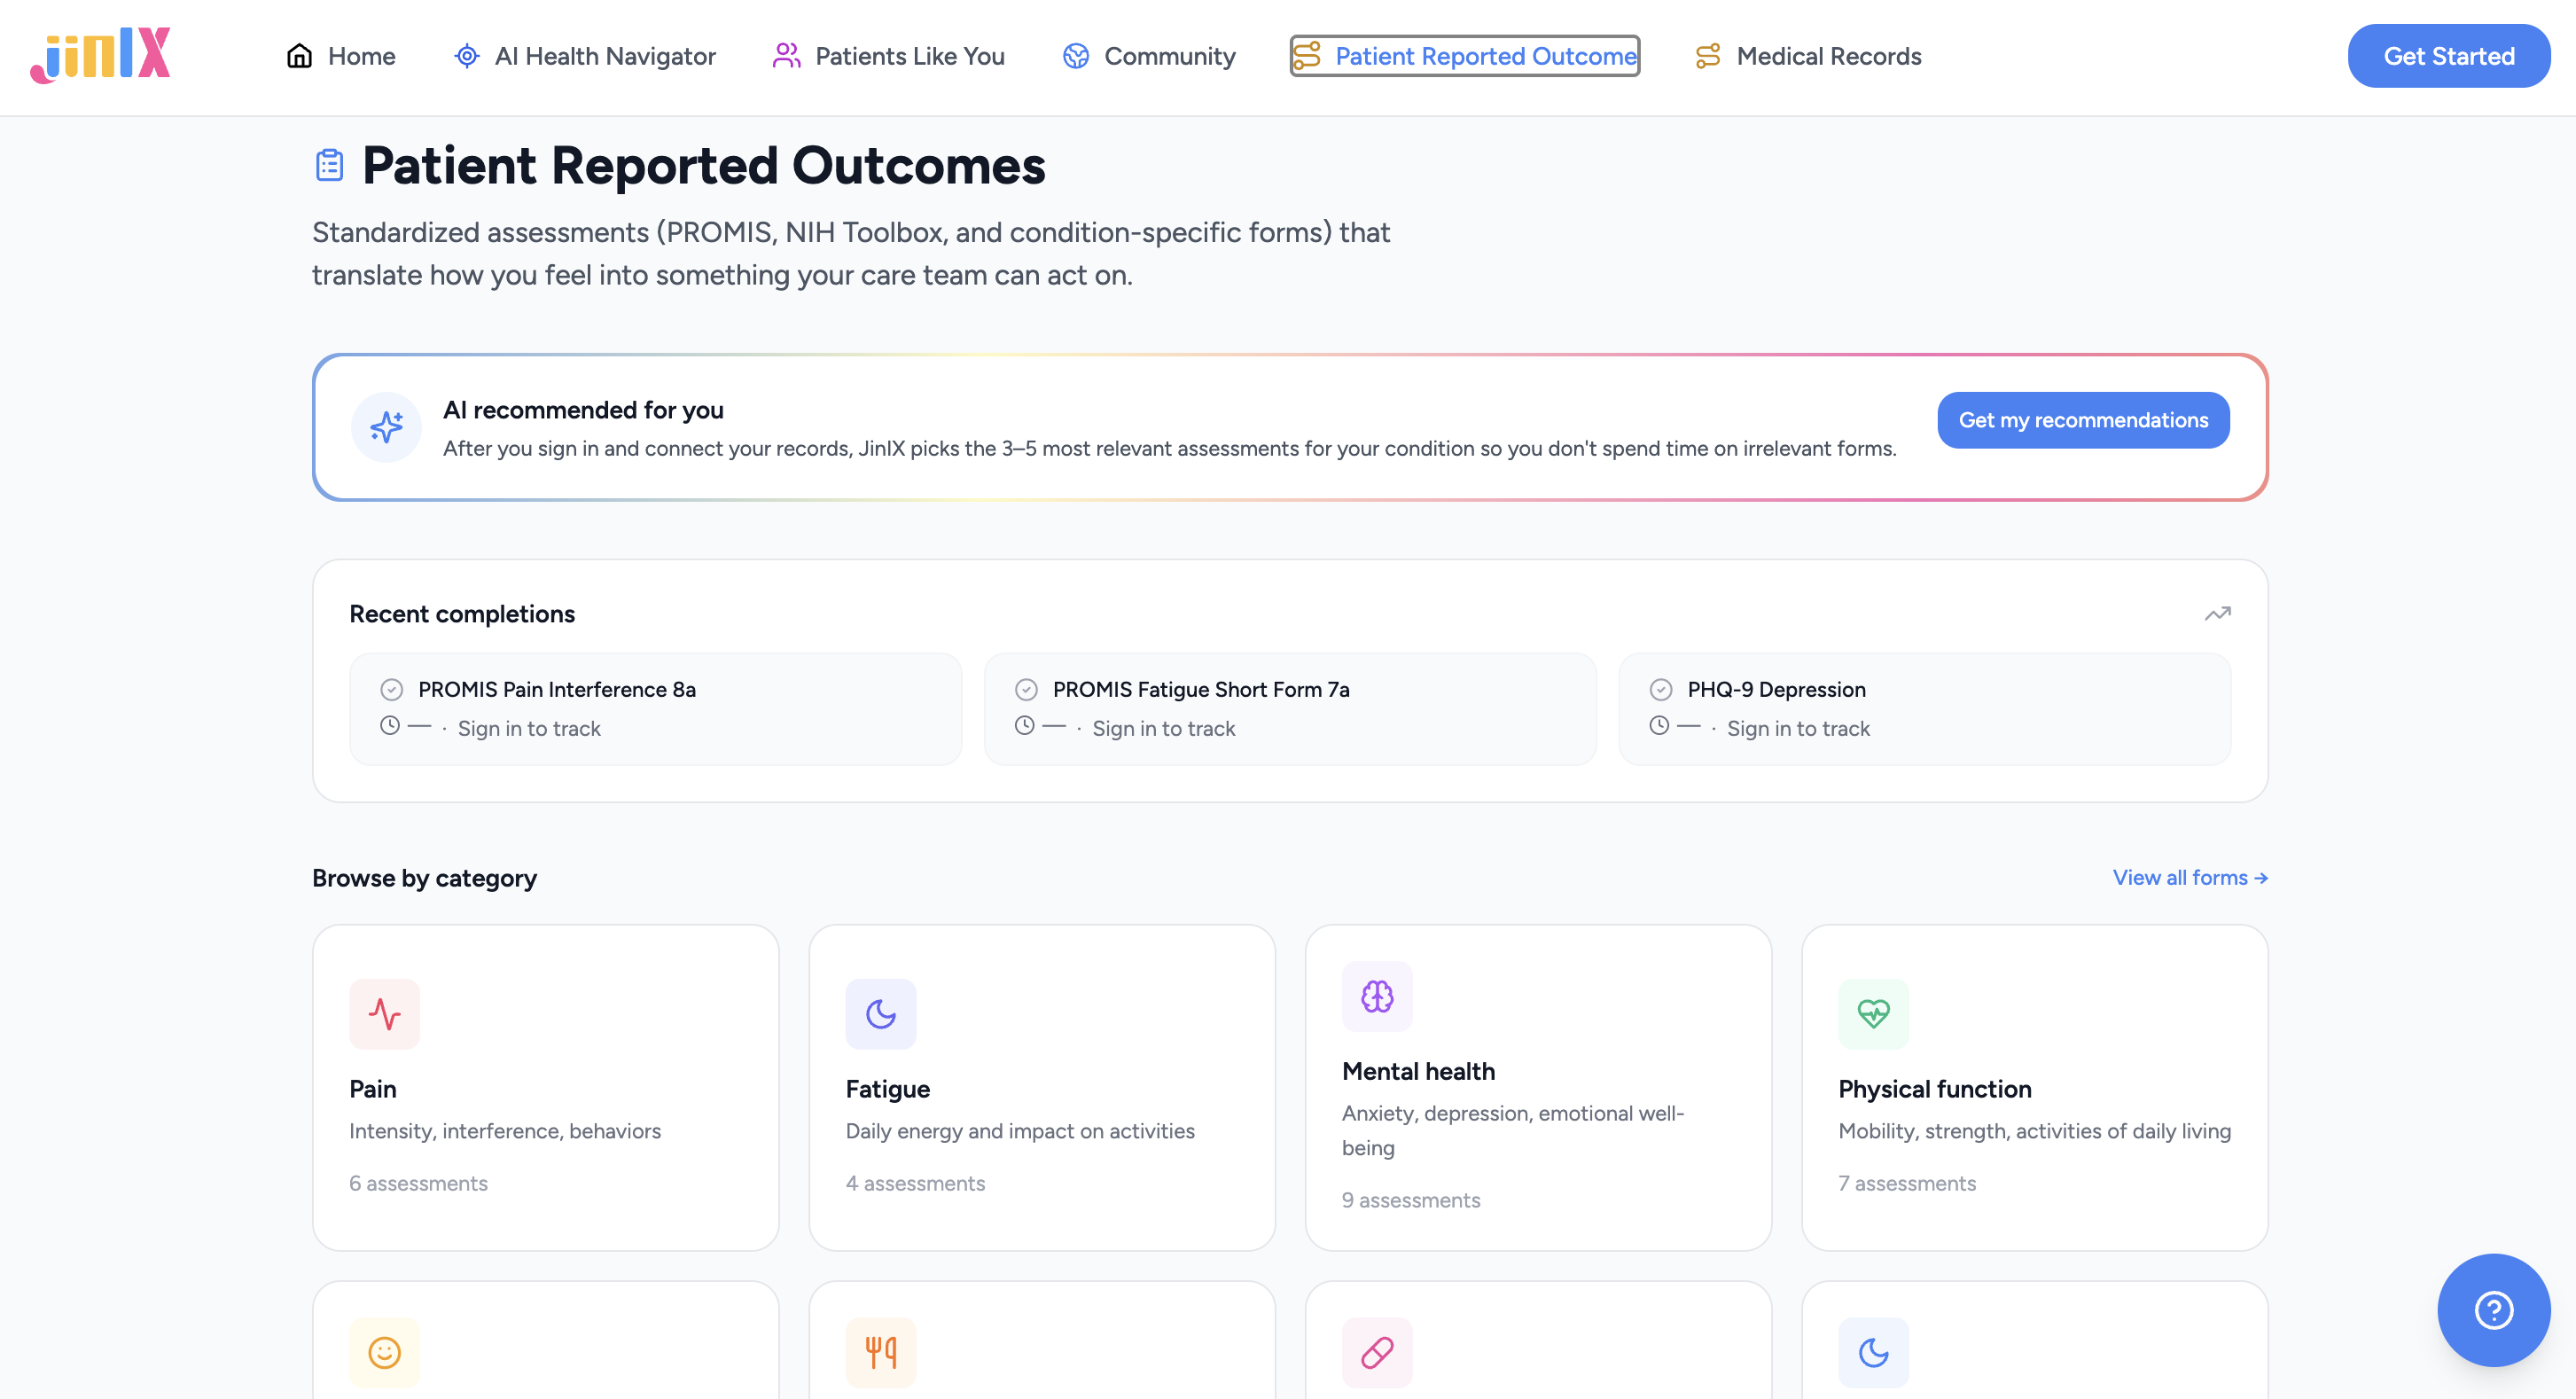Click '4 assessments' text

pyautogui.click(x=915, y=1183)
